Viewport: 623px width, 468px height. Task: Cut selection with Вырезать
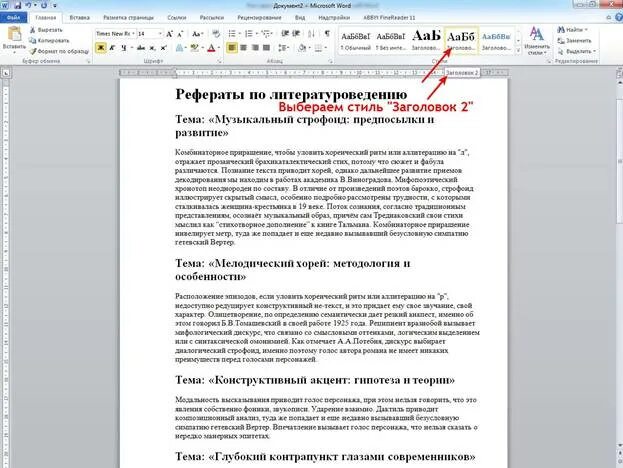[46, 30]
